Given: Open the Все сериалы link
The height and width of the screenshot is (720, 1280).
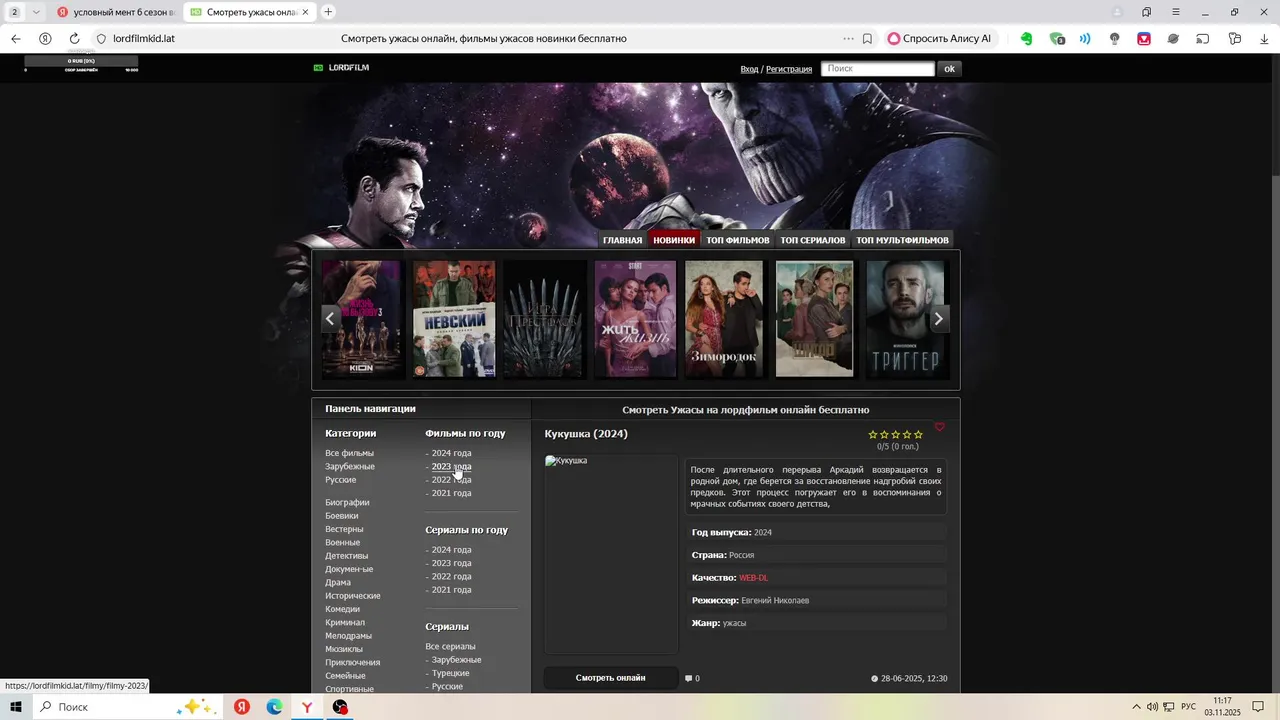Looking at the screenshot, I should pyautogui.click(x=450, y=647).
